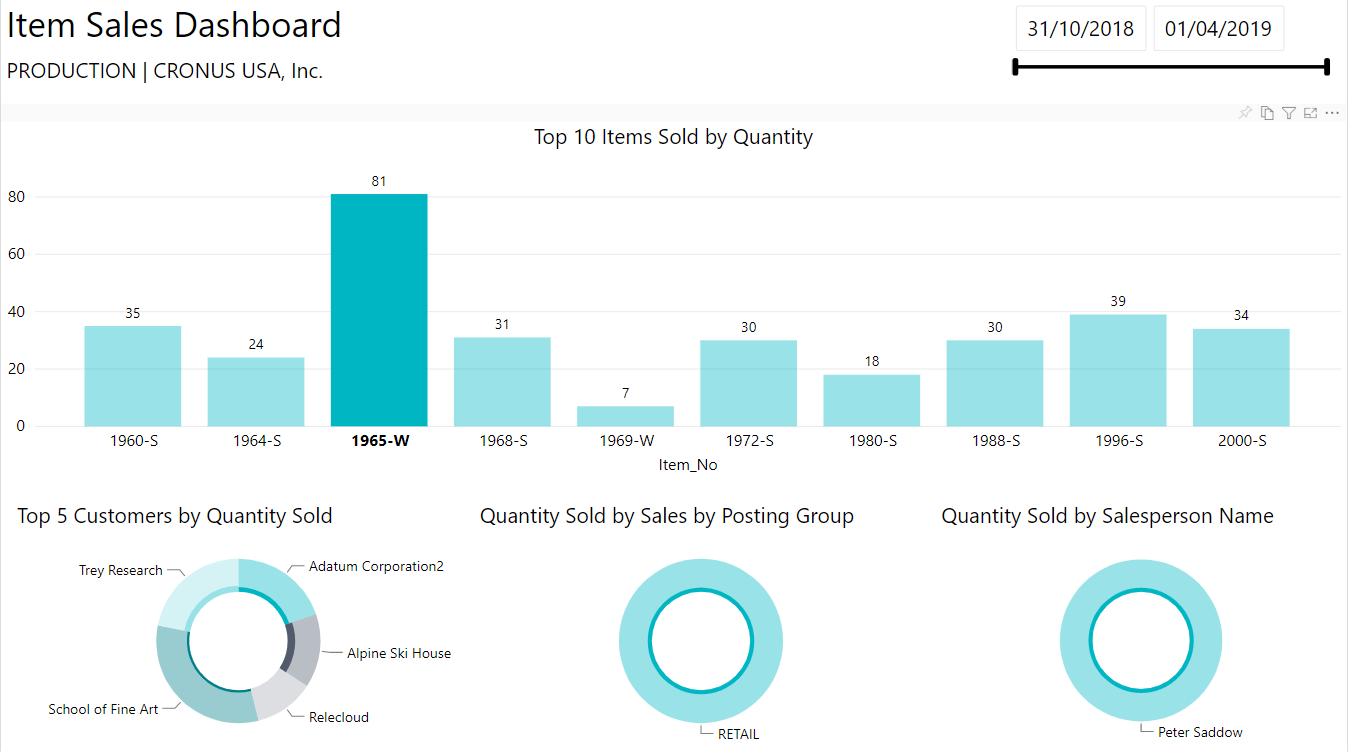This screenshot has width=1348, height=752.
Task: Click the Top 10 Items Sold by Quantity title
Action: [x=673, y=137]
